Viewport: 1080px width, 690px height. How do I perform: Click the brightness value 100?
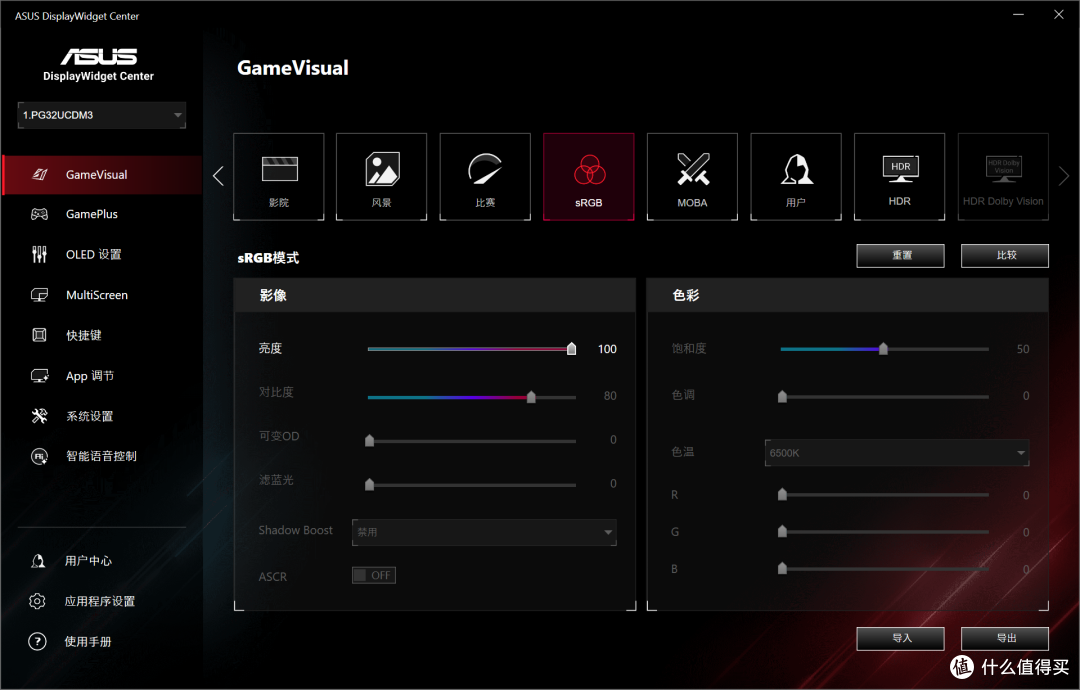coord(608,349)
